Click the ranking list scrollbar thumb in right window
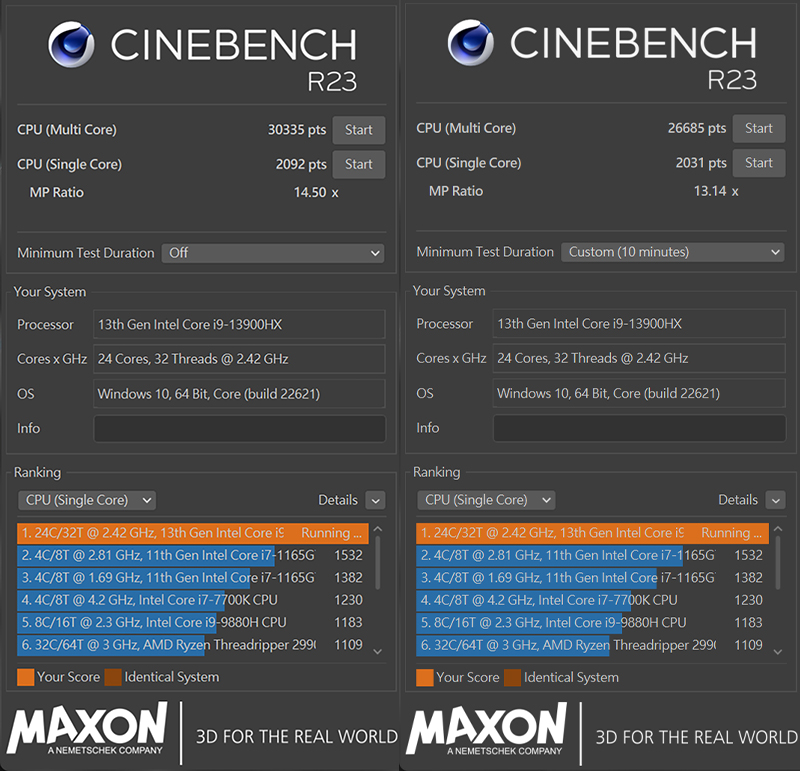 point(778,562)
